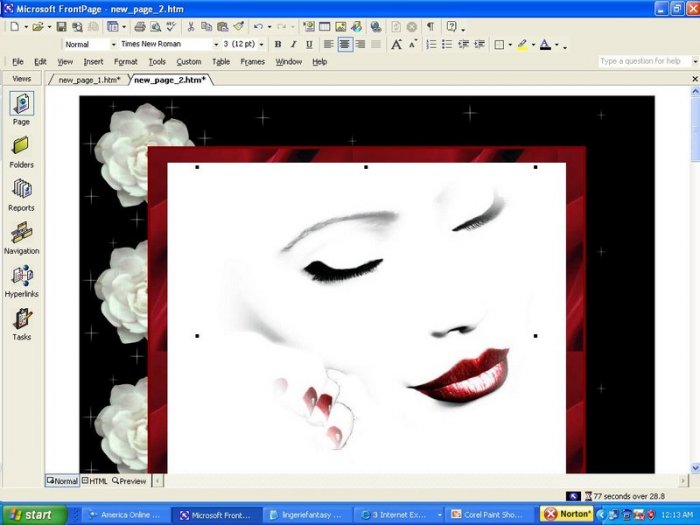
Task: Click the Decrease Indent icon
Action: coord(463,44)
